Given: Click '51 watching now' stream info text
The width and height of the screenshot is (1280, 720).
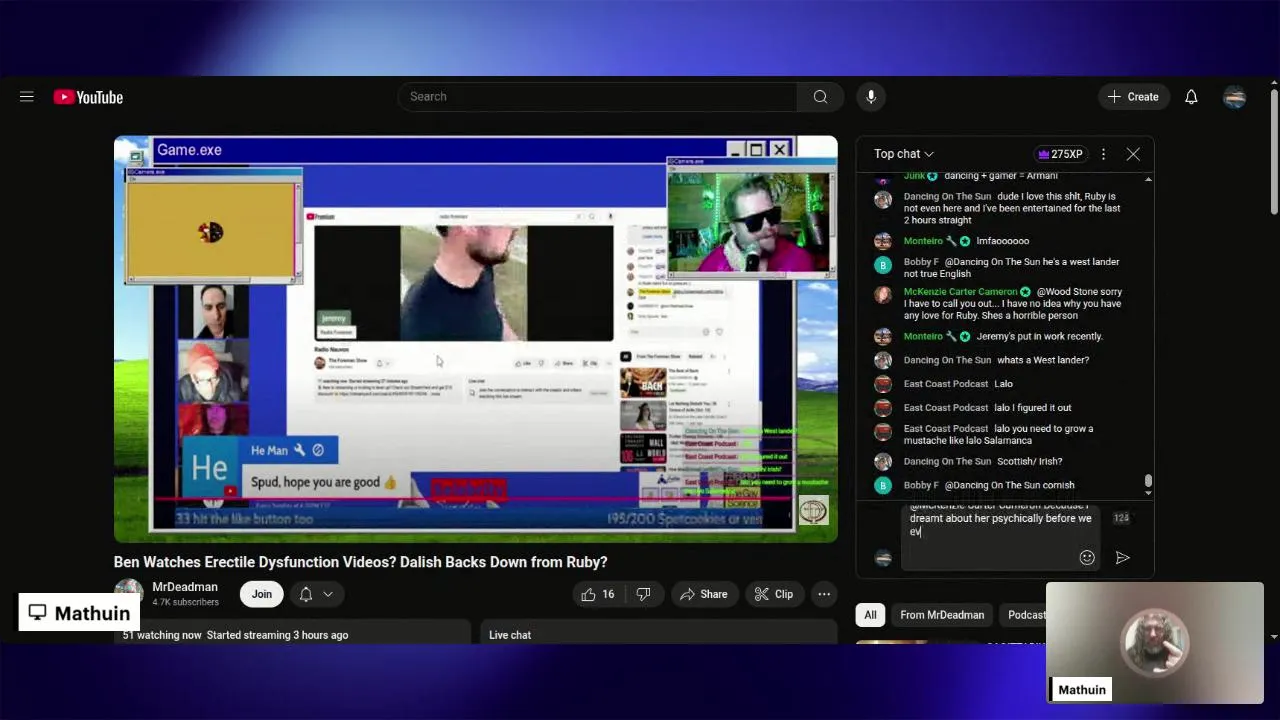Looking at the screenshot, I should pos(162,635).
